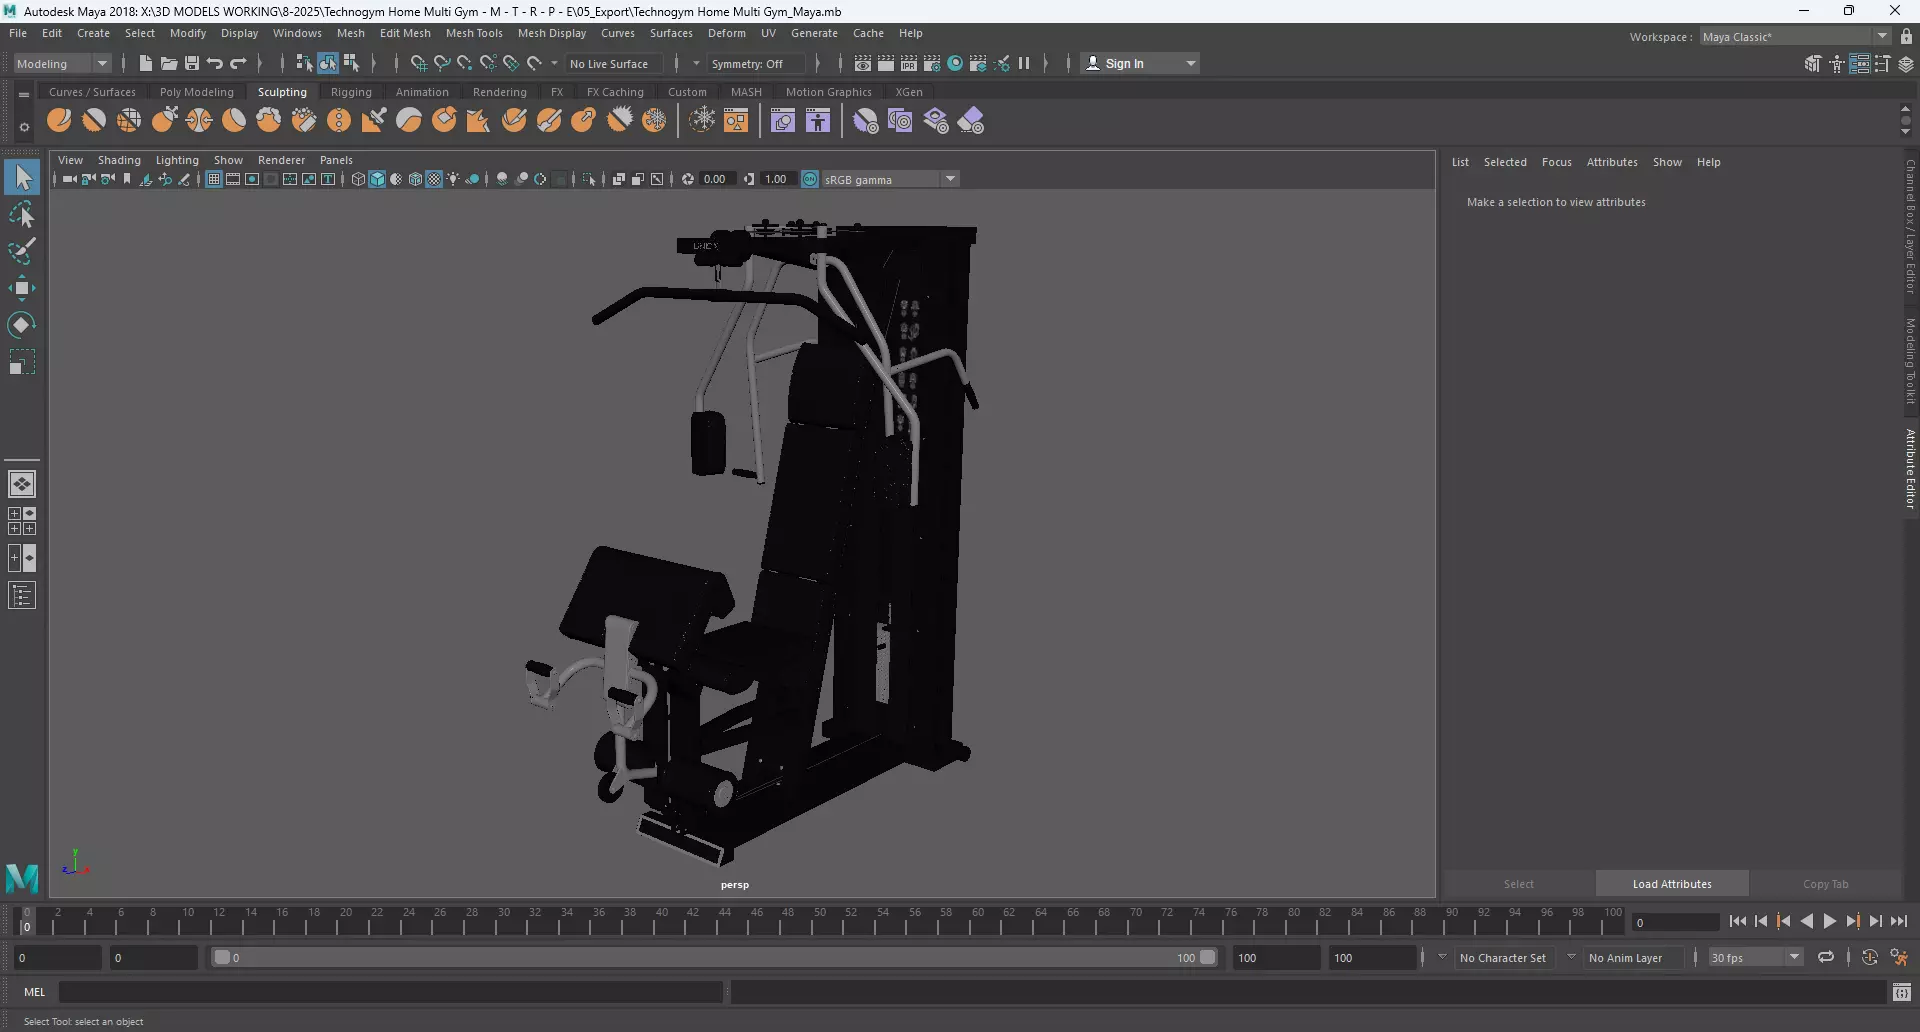
Task: Toggle playback loop mode
Action: (x=1826, y=957)
